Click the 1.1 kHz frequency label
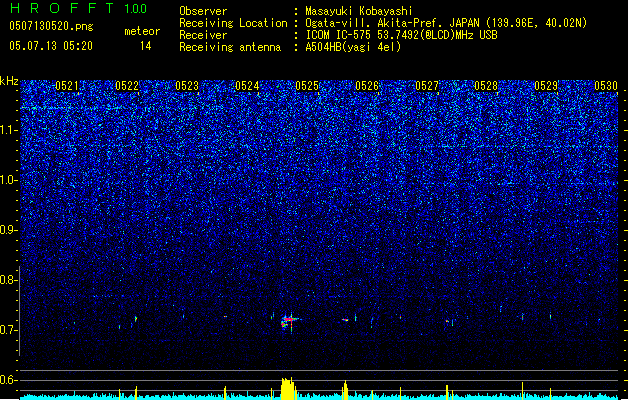The image size is (629, 400). (x=8, y=130)
